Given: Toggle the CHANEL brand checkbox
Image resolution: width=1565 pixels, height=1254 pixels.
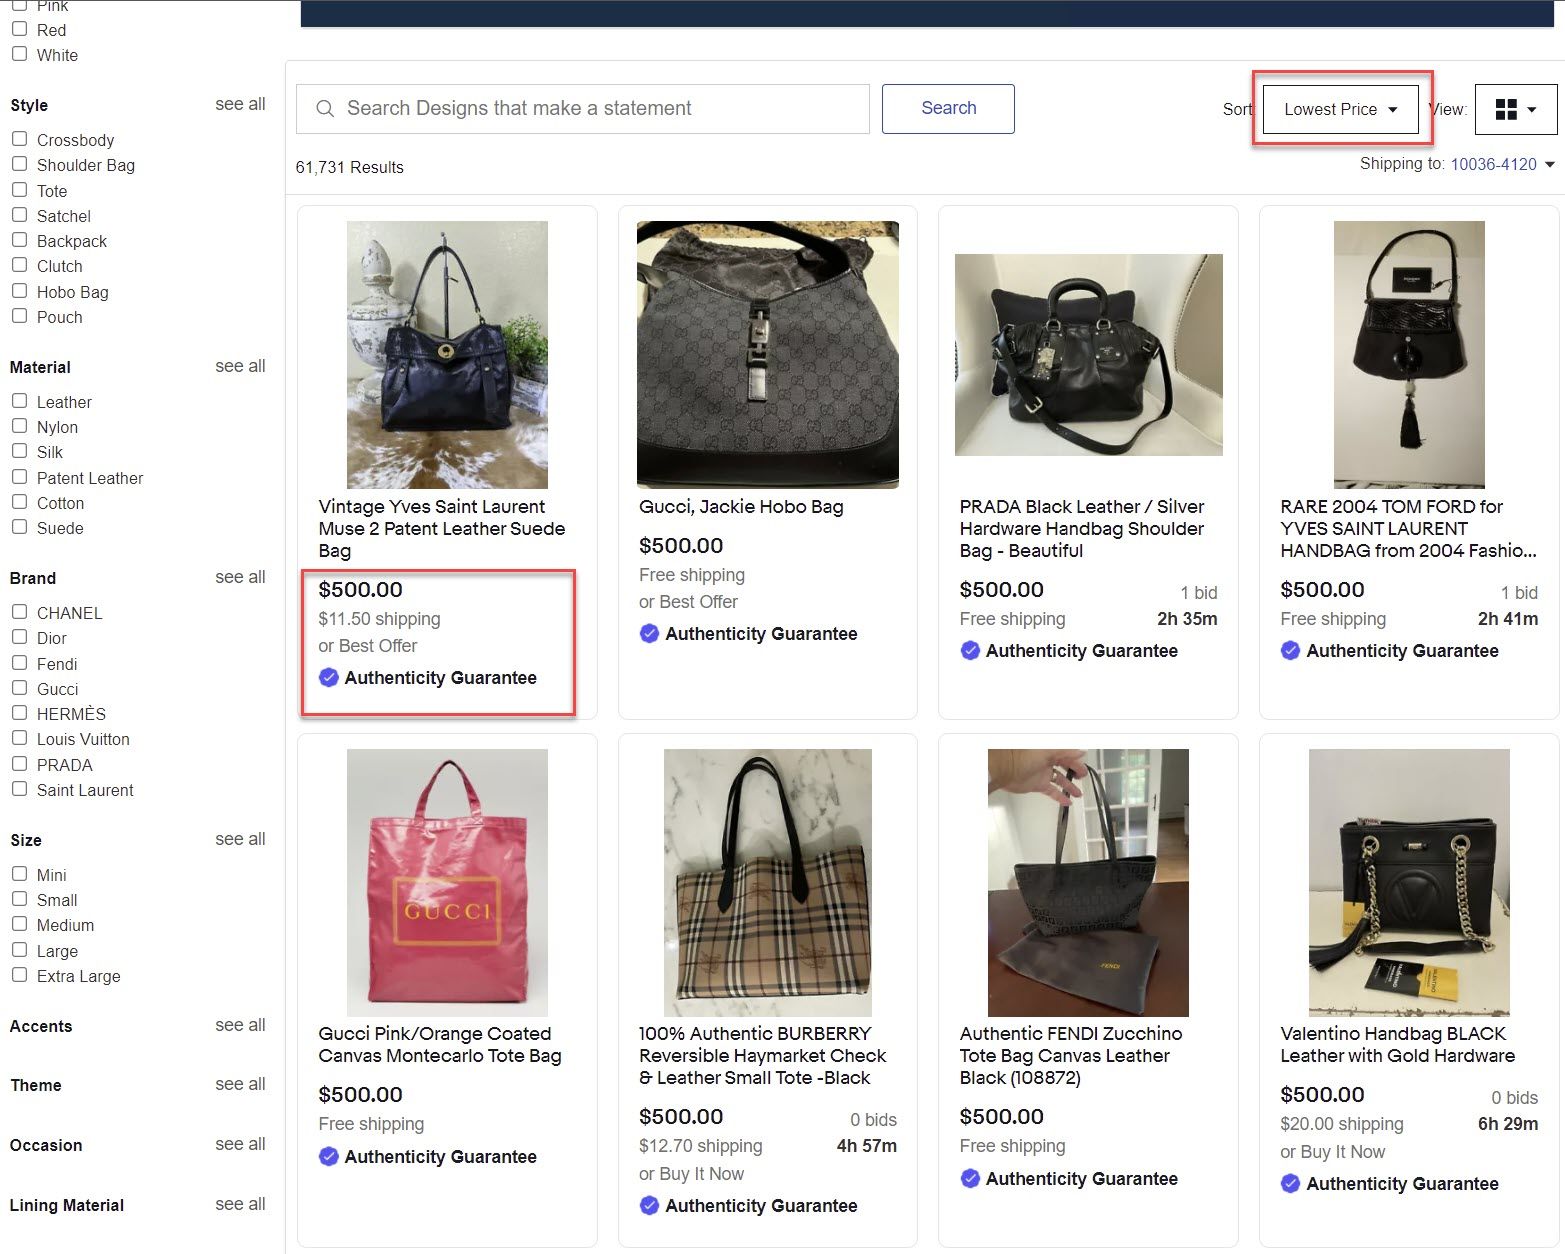Looking at the screenshot, I should pos(19,612).
